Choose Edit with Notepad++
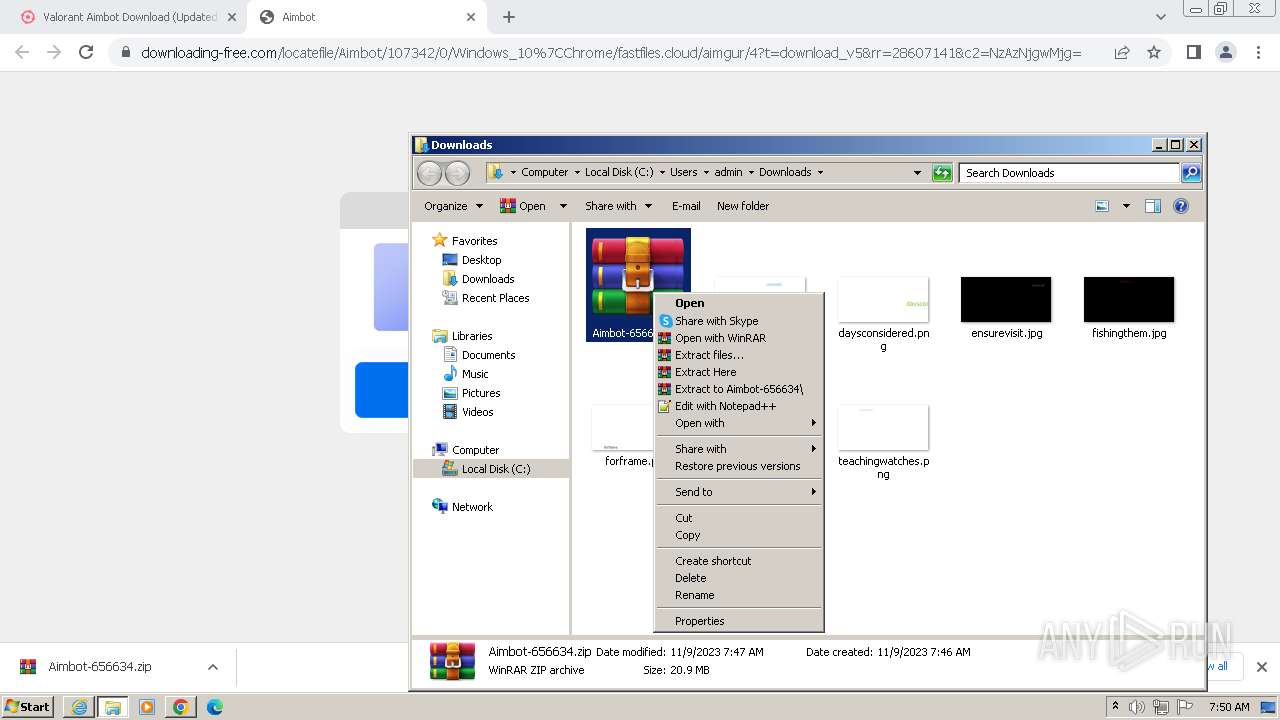The width and height of the screenshot is (1280, 720). coord(738,406)
